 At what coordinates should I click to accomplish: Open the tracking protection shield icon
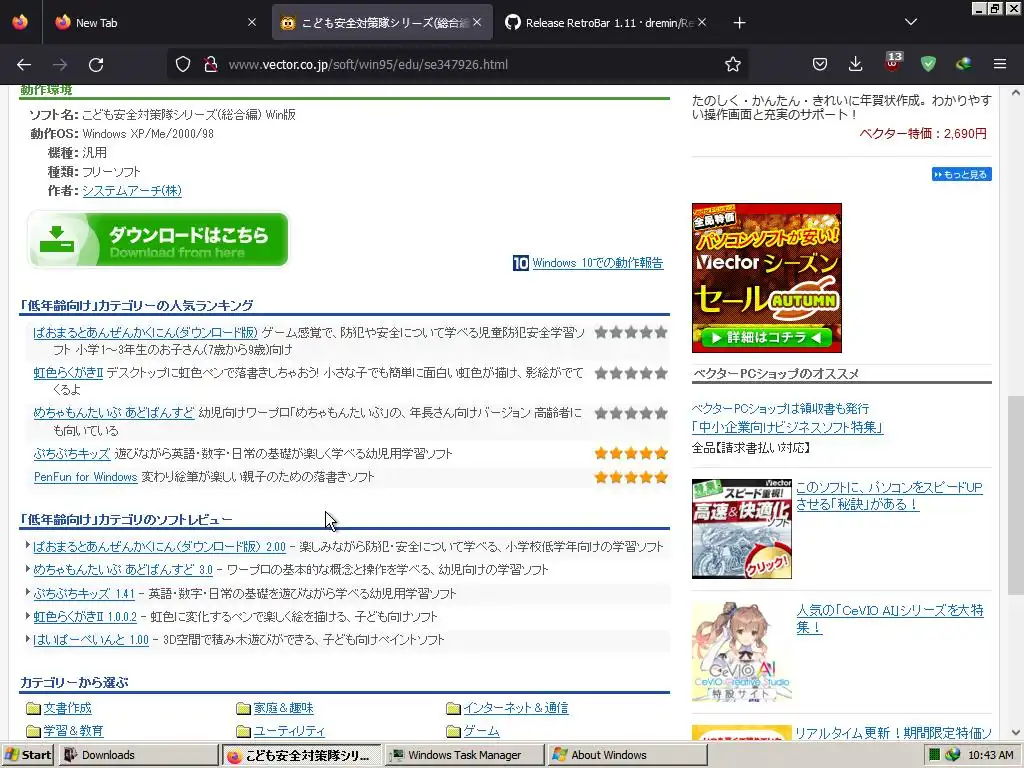(x=183, y=64)
